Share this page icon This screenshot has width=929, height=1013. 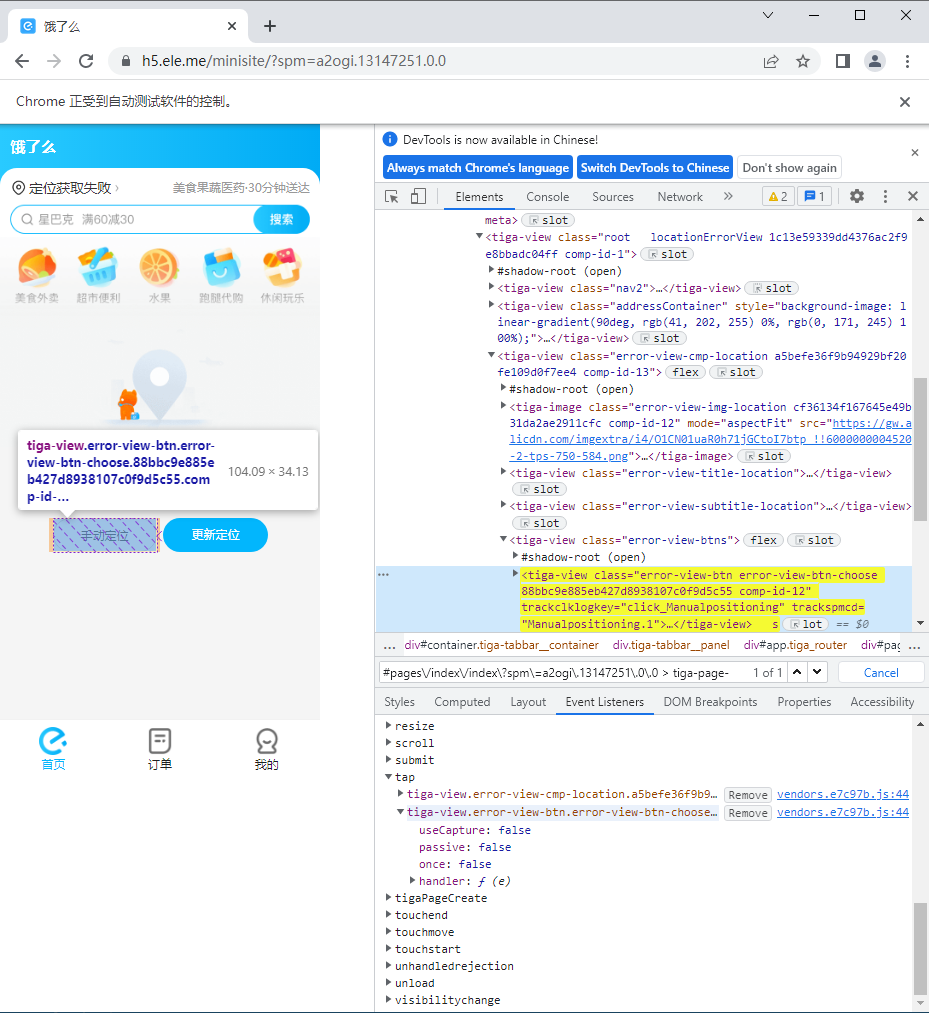point(771,61)
